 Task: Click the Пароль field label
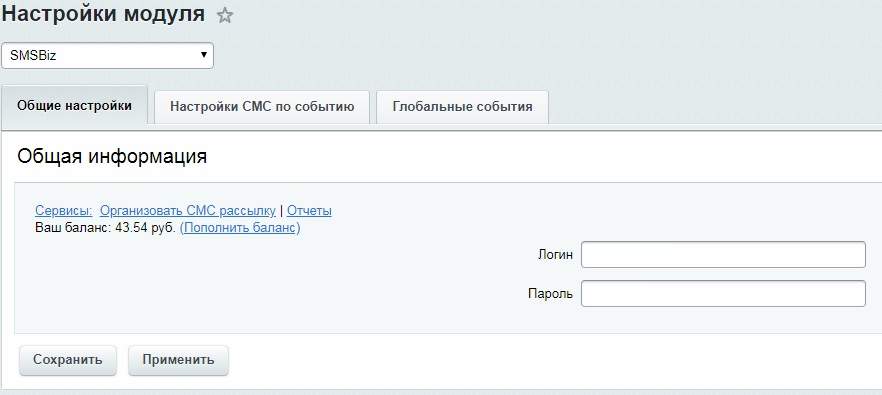(551, 294)
